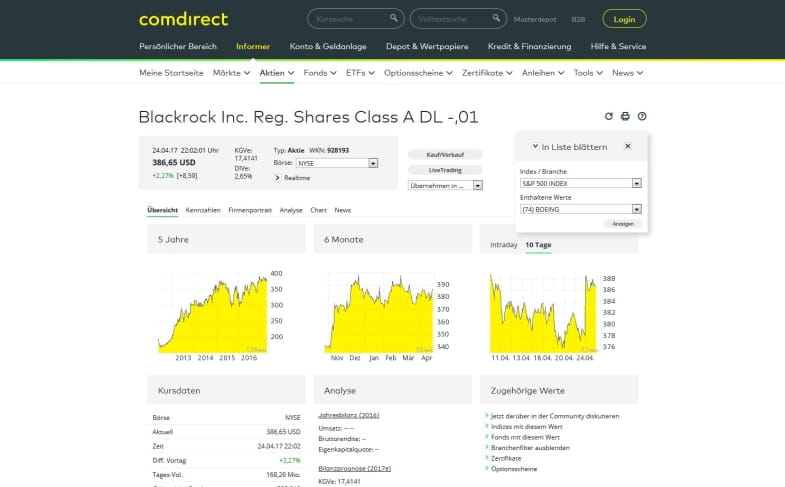Open the Börse NYSE dropdown
This screenshot has width=785, height=487.
[337, 163]
